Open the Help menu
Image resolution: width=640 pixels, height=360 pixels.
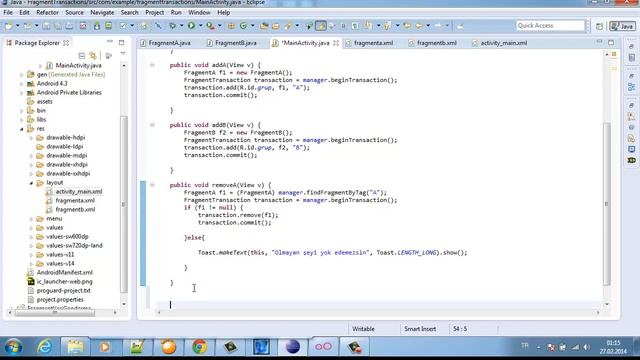pos(223,13)
